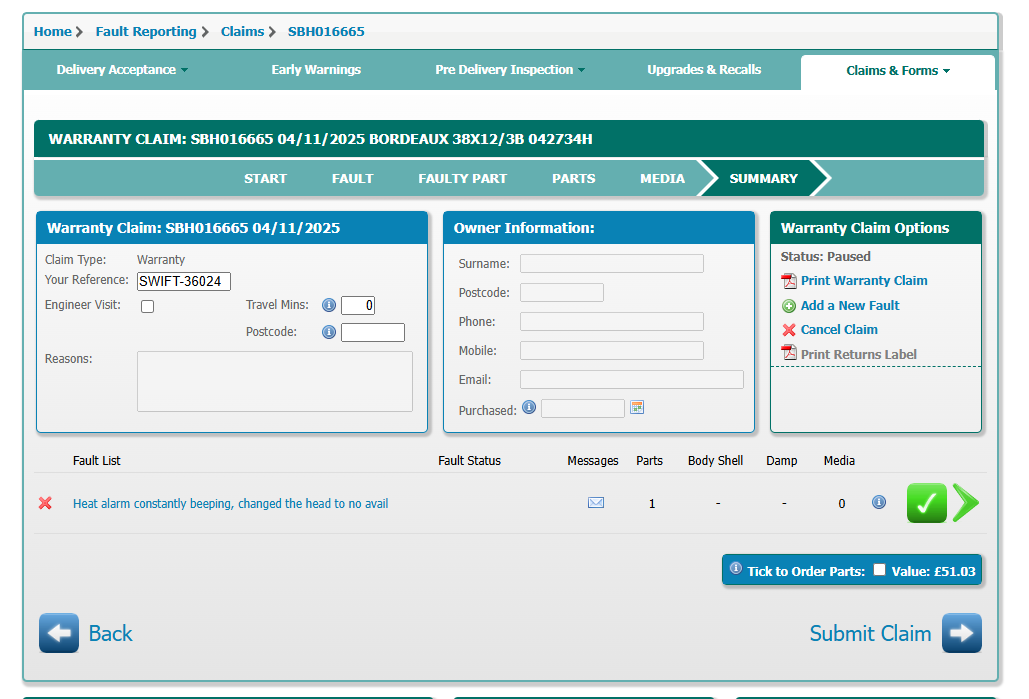The height and width of the screenshot is (699, 1029).
Task: Click the Status: Paused text
Action: (826, 257)
